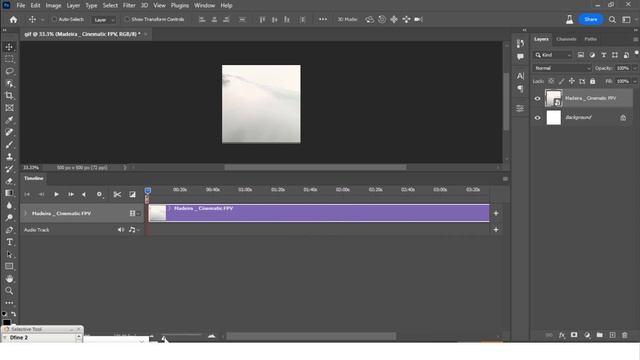The width and height of the screenshot is (640, 360).
Task: Open the Layer/Group auto-select dropdown
Action: (x=104, y=20)
